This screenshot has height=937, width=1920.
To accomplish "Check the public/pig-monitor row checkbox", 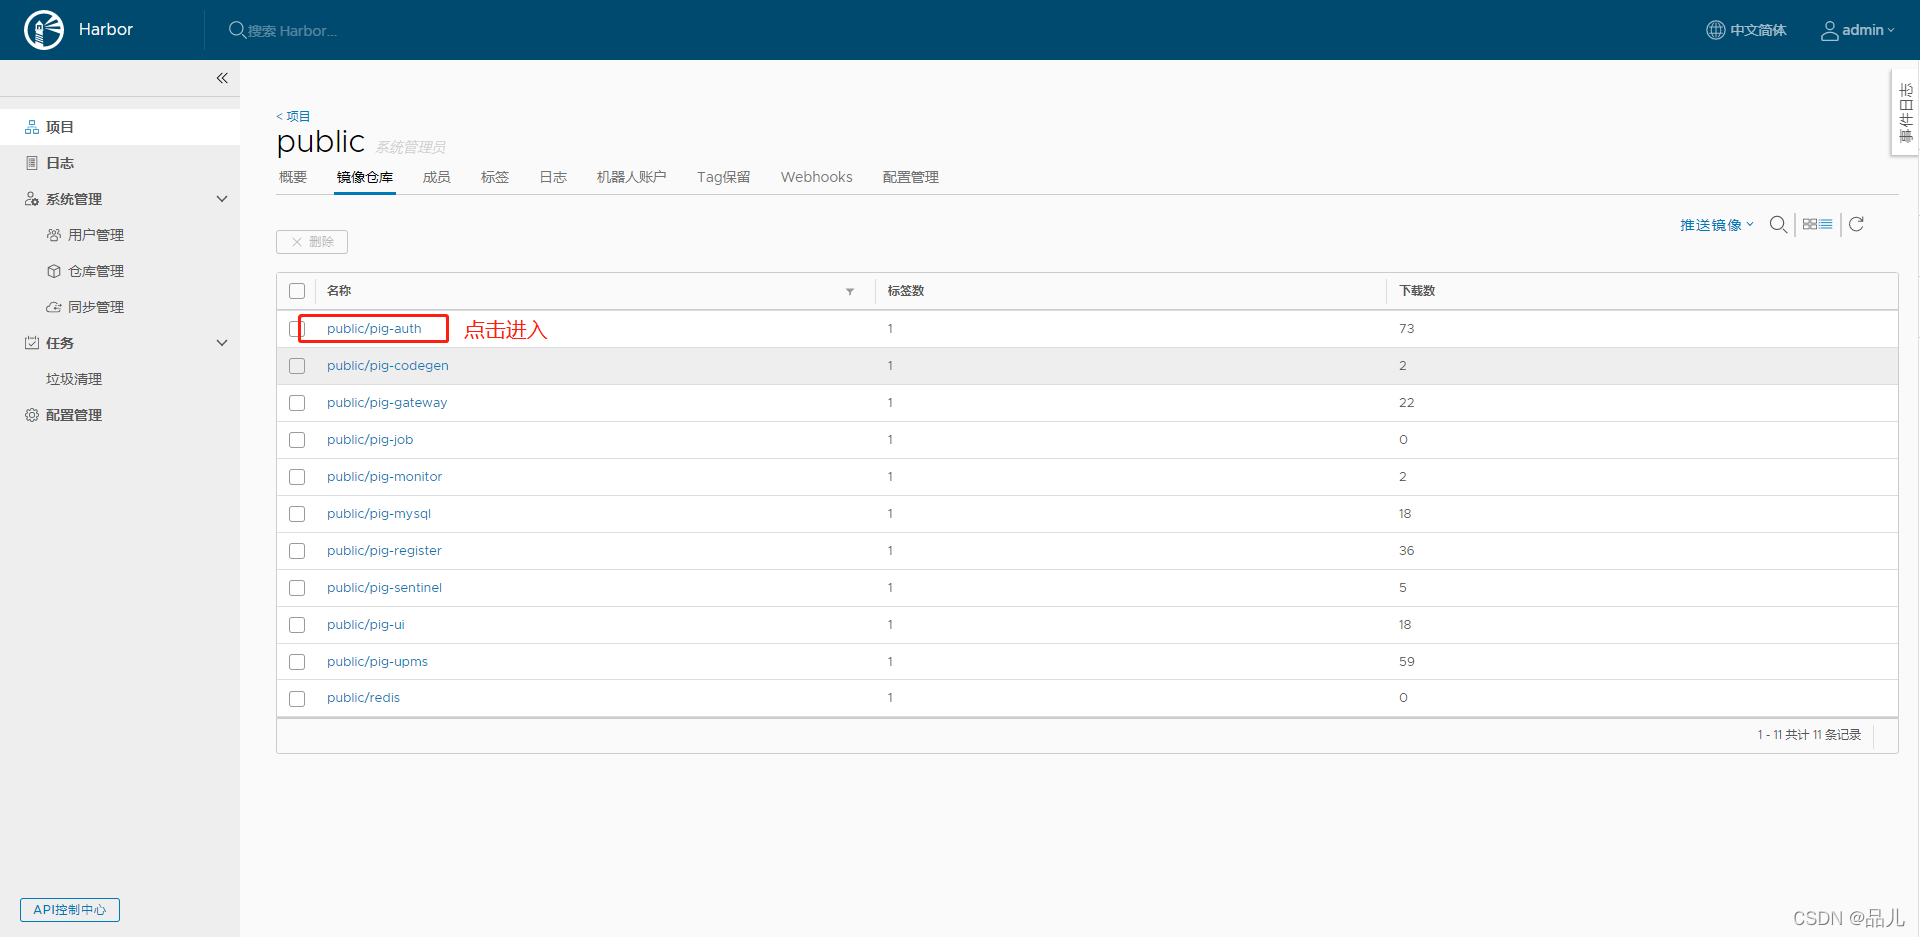I will pos(297,477).
